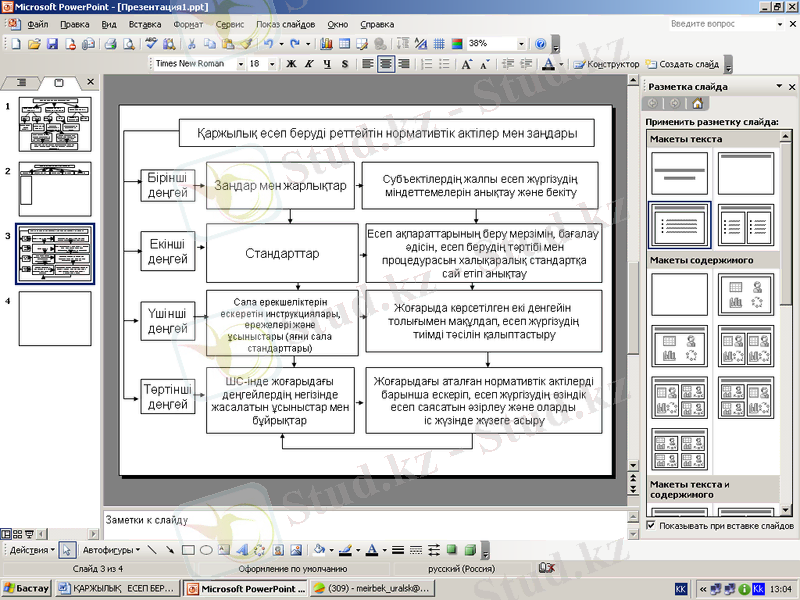
Task: Select the Oval drawing tool
Action: point(205,550)
